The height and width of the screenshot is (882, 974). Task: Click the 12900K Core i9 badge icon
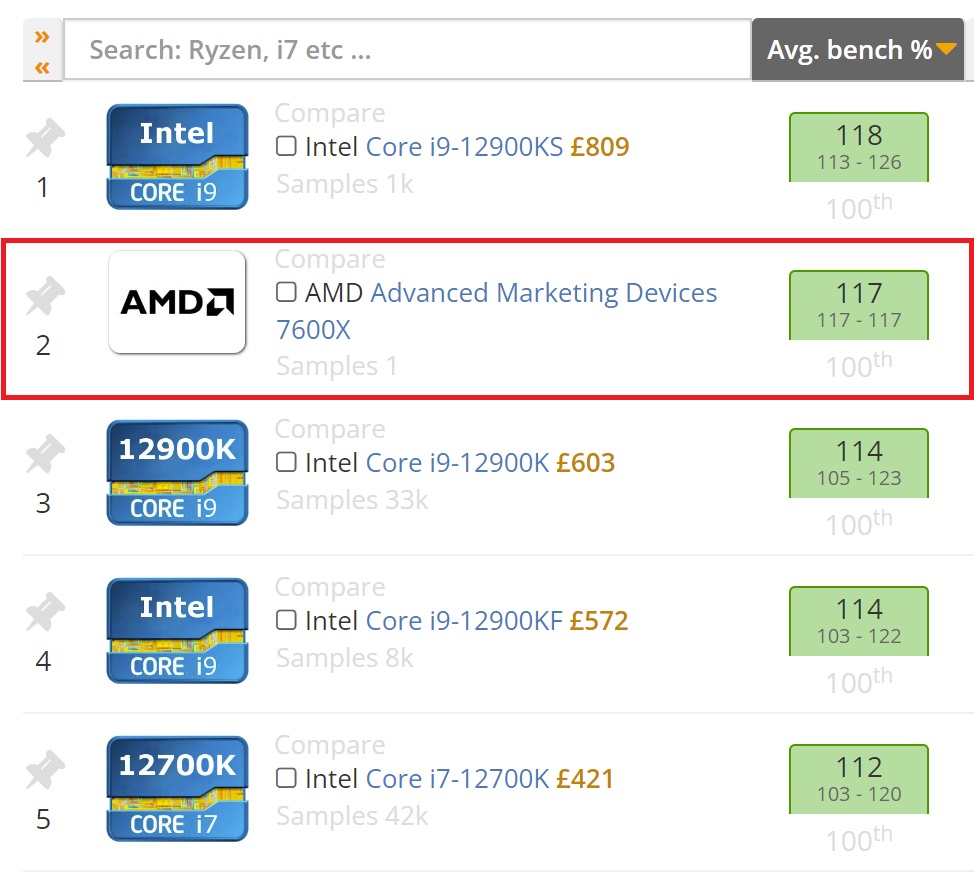point(177,473)
